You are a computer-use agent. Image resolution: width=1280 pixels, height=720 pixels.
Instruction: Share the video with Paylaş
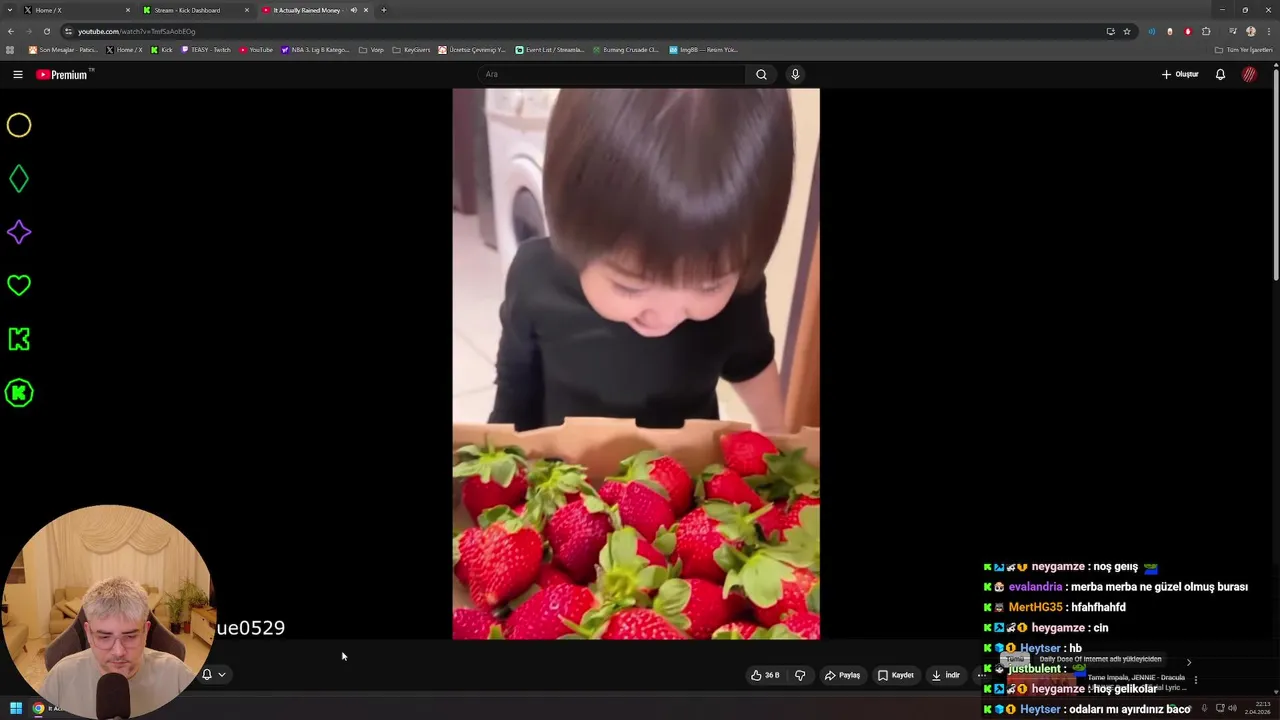[842, 675]
